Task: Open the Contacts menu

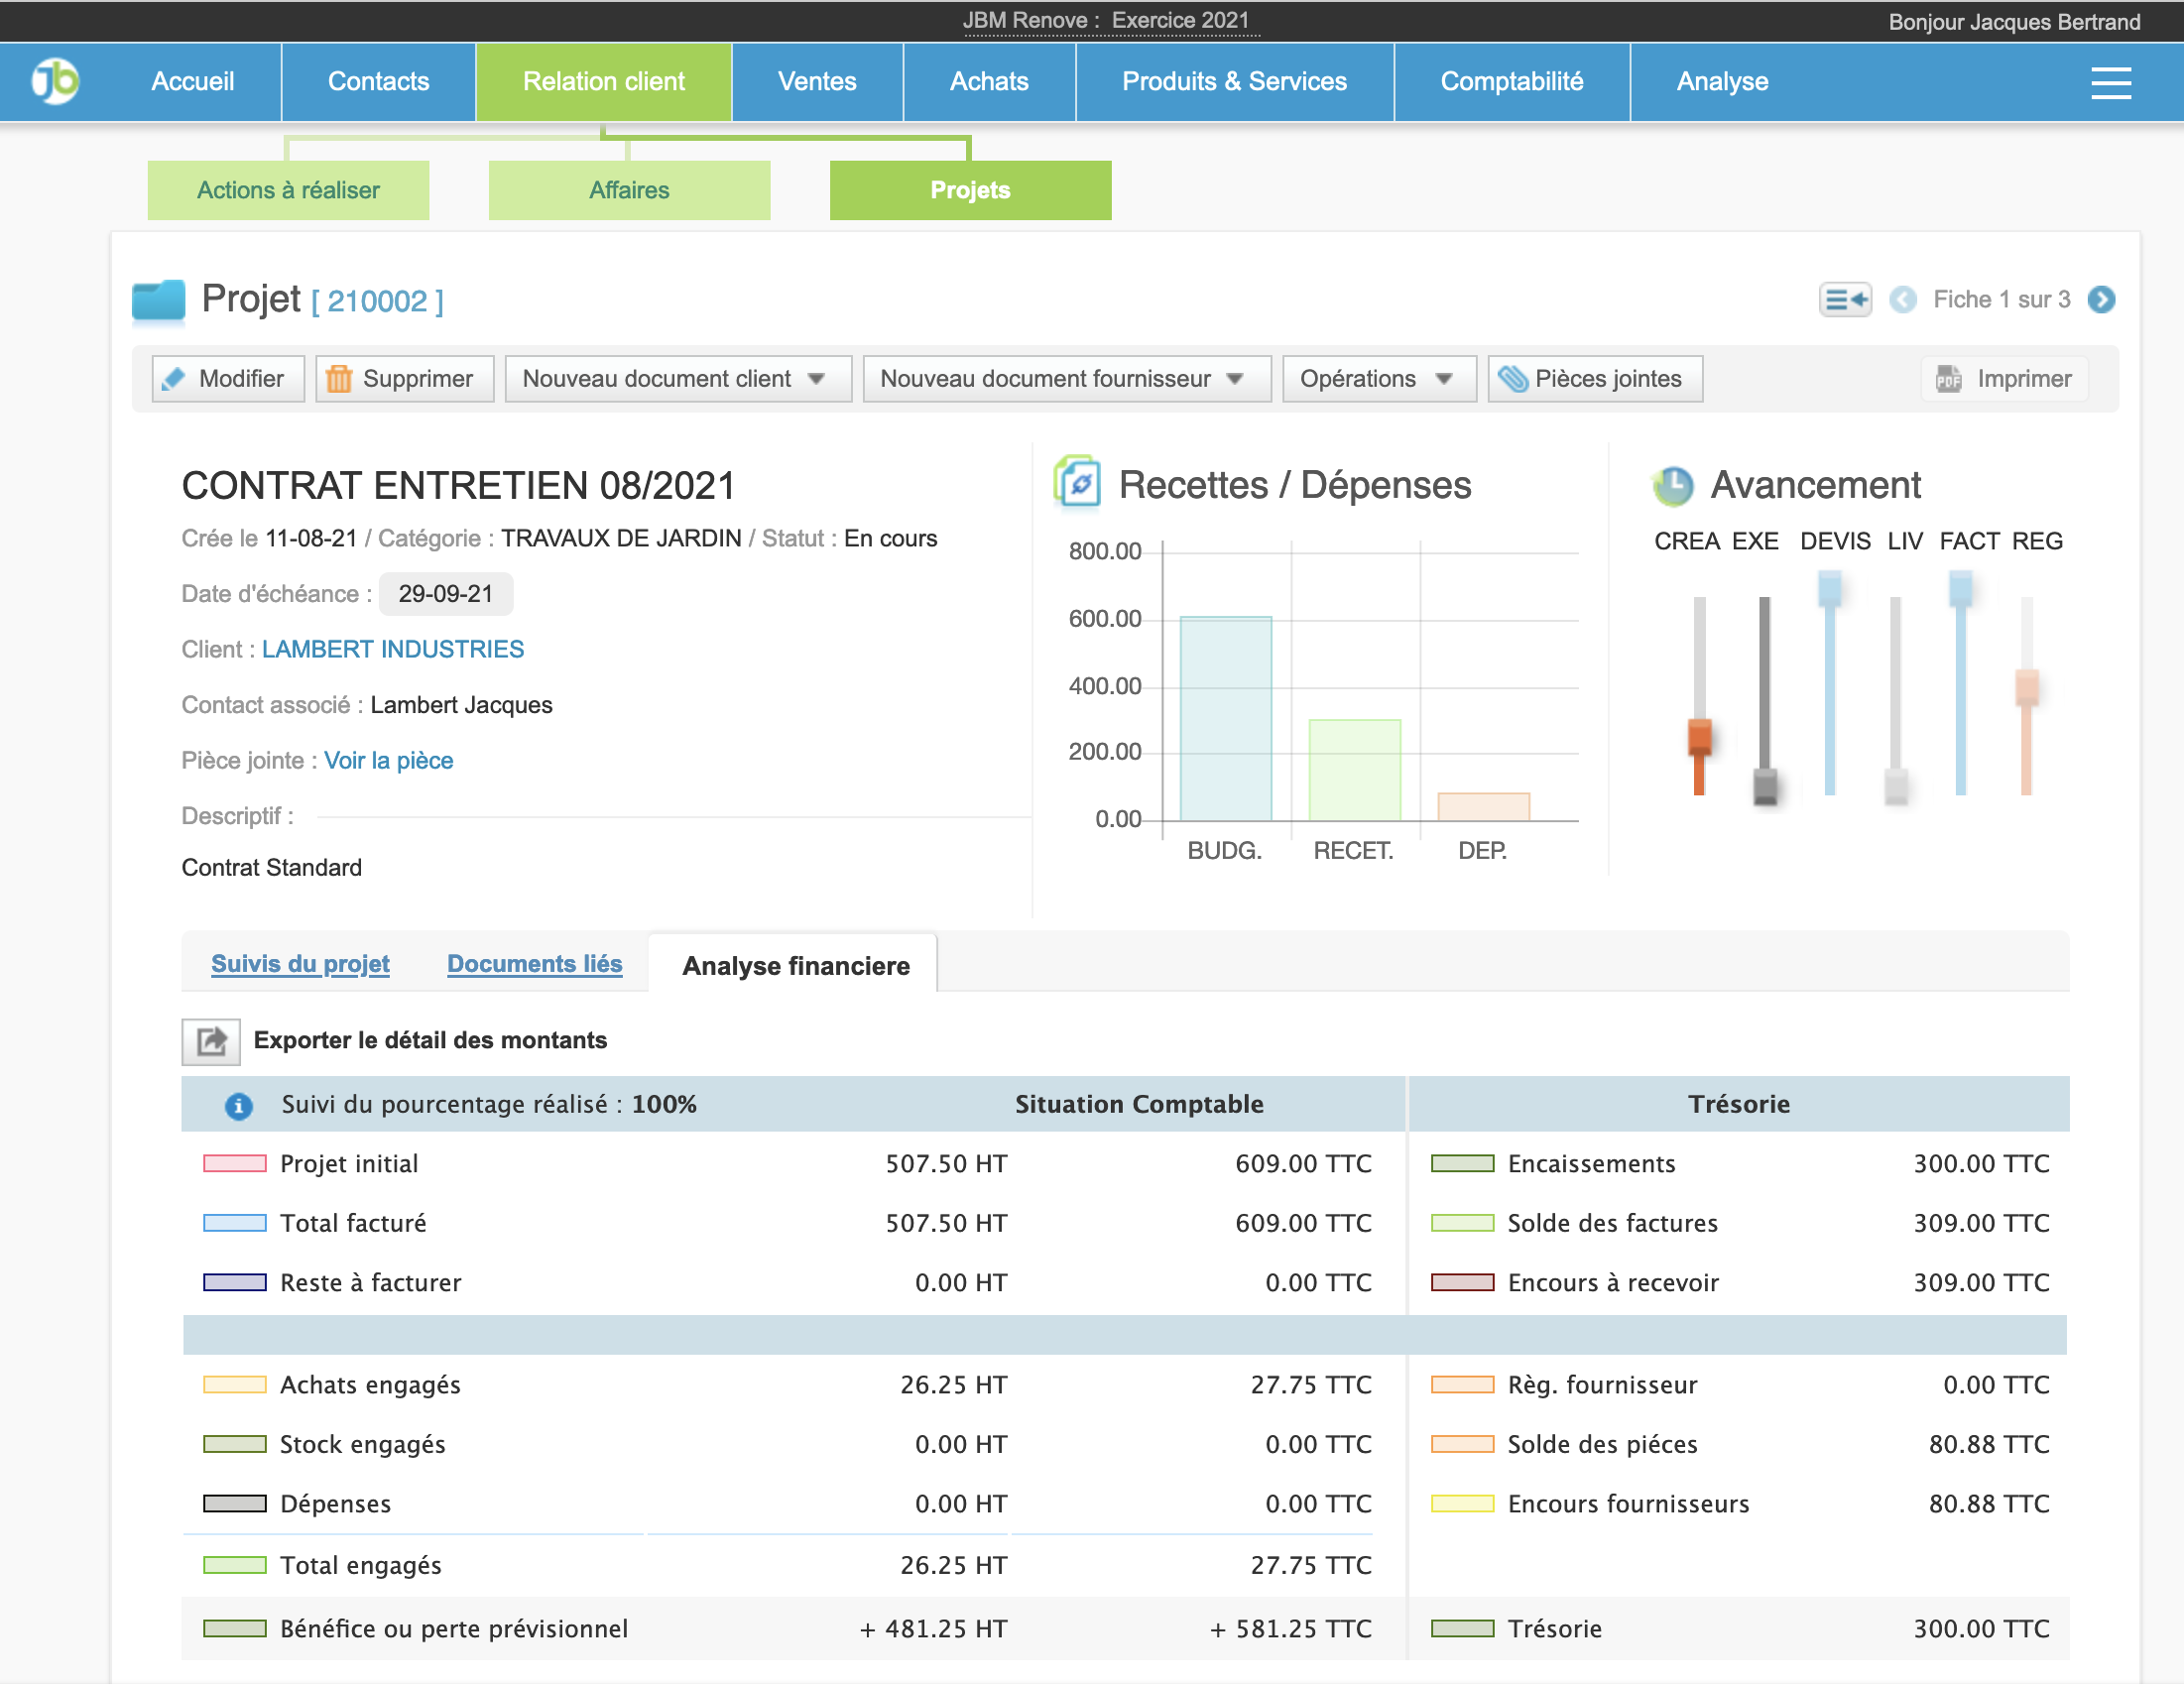Action: pos(379,82)
